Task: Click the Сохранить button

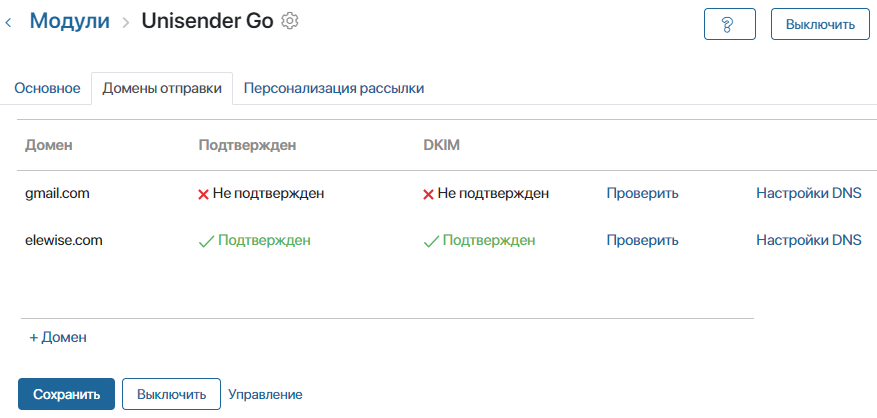Action: coord(67,394)
